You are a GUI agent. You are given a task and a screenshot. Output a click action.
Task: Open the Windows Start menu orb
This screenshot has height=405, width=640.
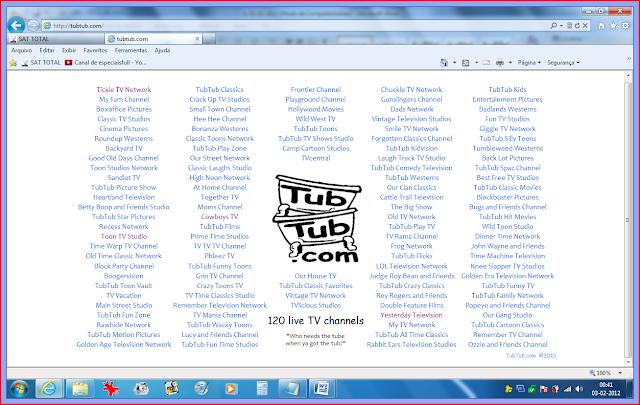point(19,389)
